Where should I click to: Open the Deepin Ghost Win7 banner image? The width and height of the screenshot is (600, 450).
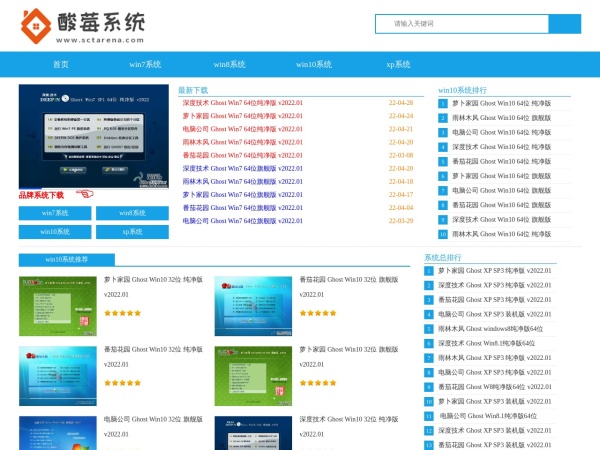tap(94, 137)
